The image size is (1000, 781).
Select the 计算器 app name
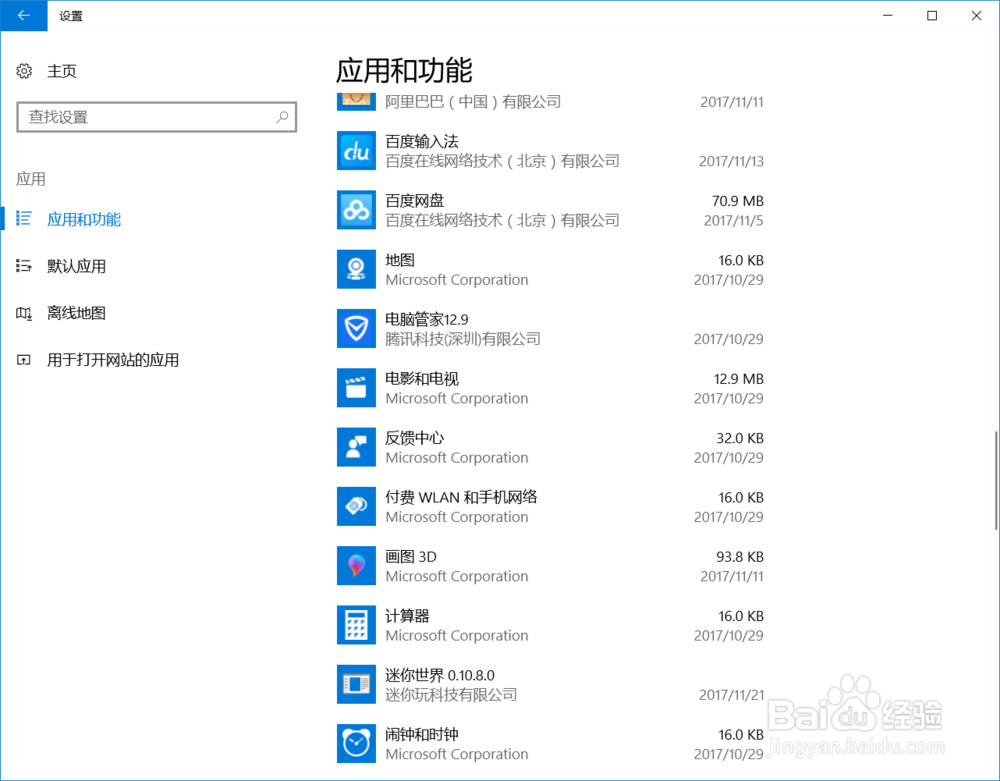[407, 615]
